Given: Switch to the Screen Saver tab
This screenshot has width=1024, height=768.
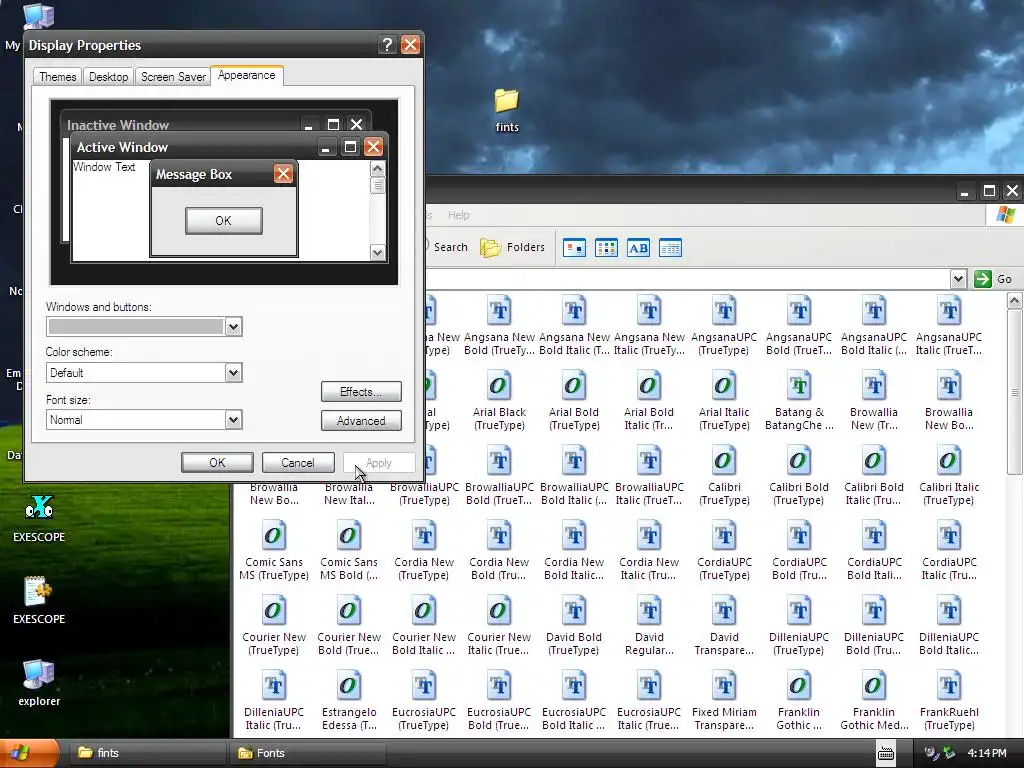Looking at the screenshot, I should point(173,76).
